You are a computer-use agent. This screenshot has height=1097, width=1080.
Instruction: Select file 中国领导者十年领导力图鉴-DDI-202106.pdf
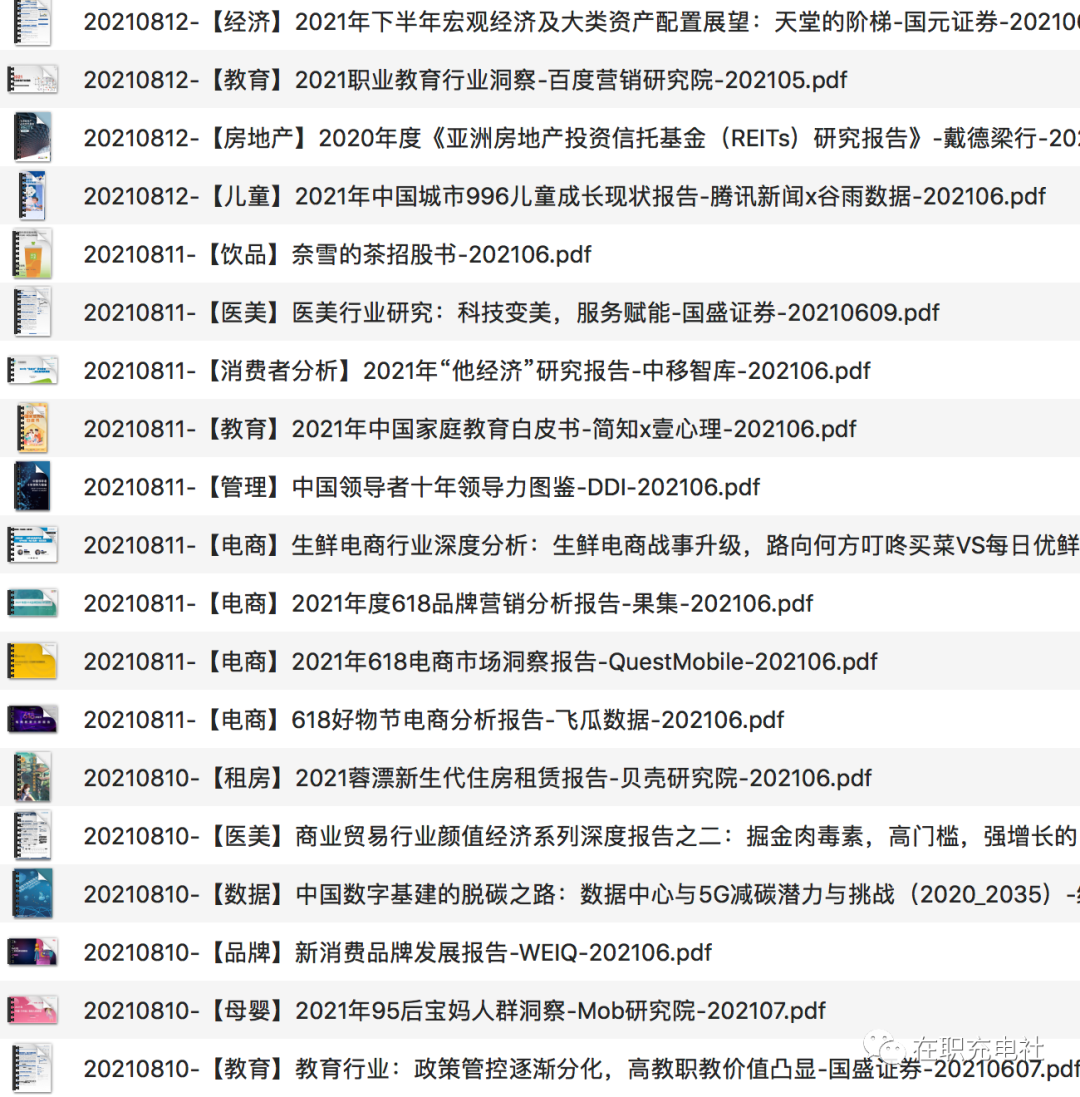pyautogui.click(x=422, y=487)
